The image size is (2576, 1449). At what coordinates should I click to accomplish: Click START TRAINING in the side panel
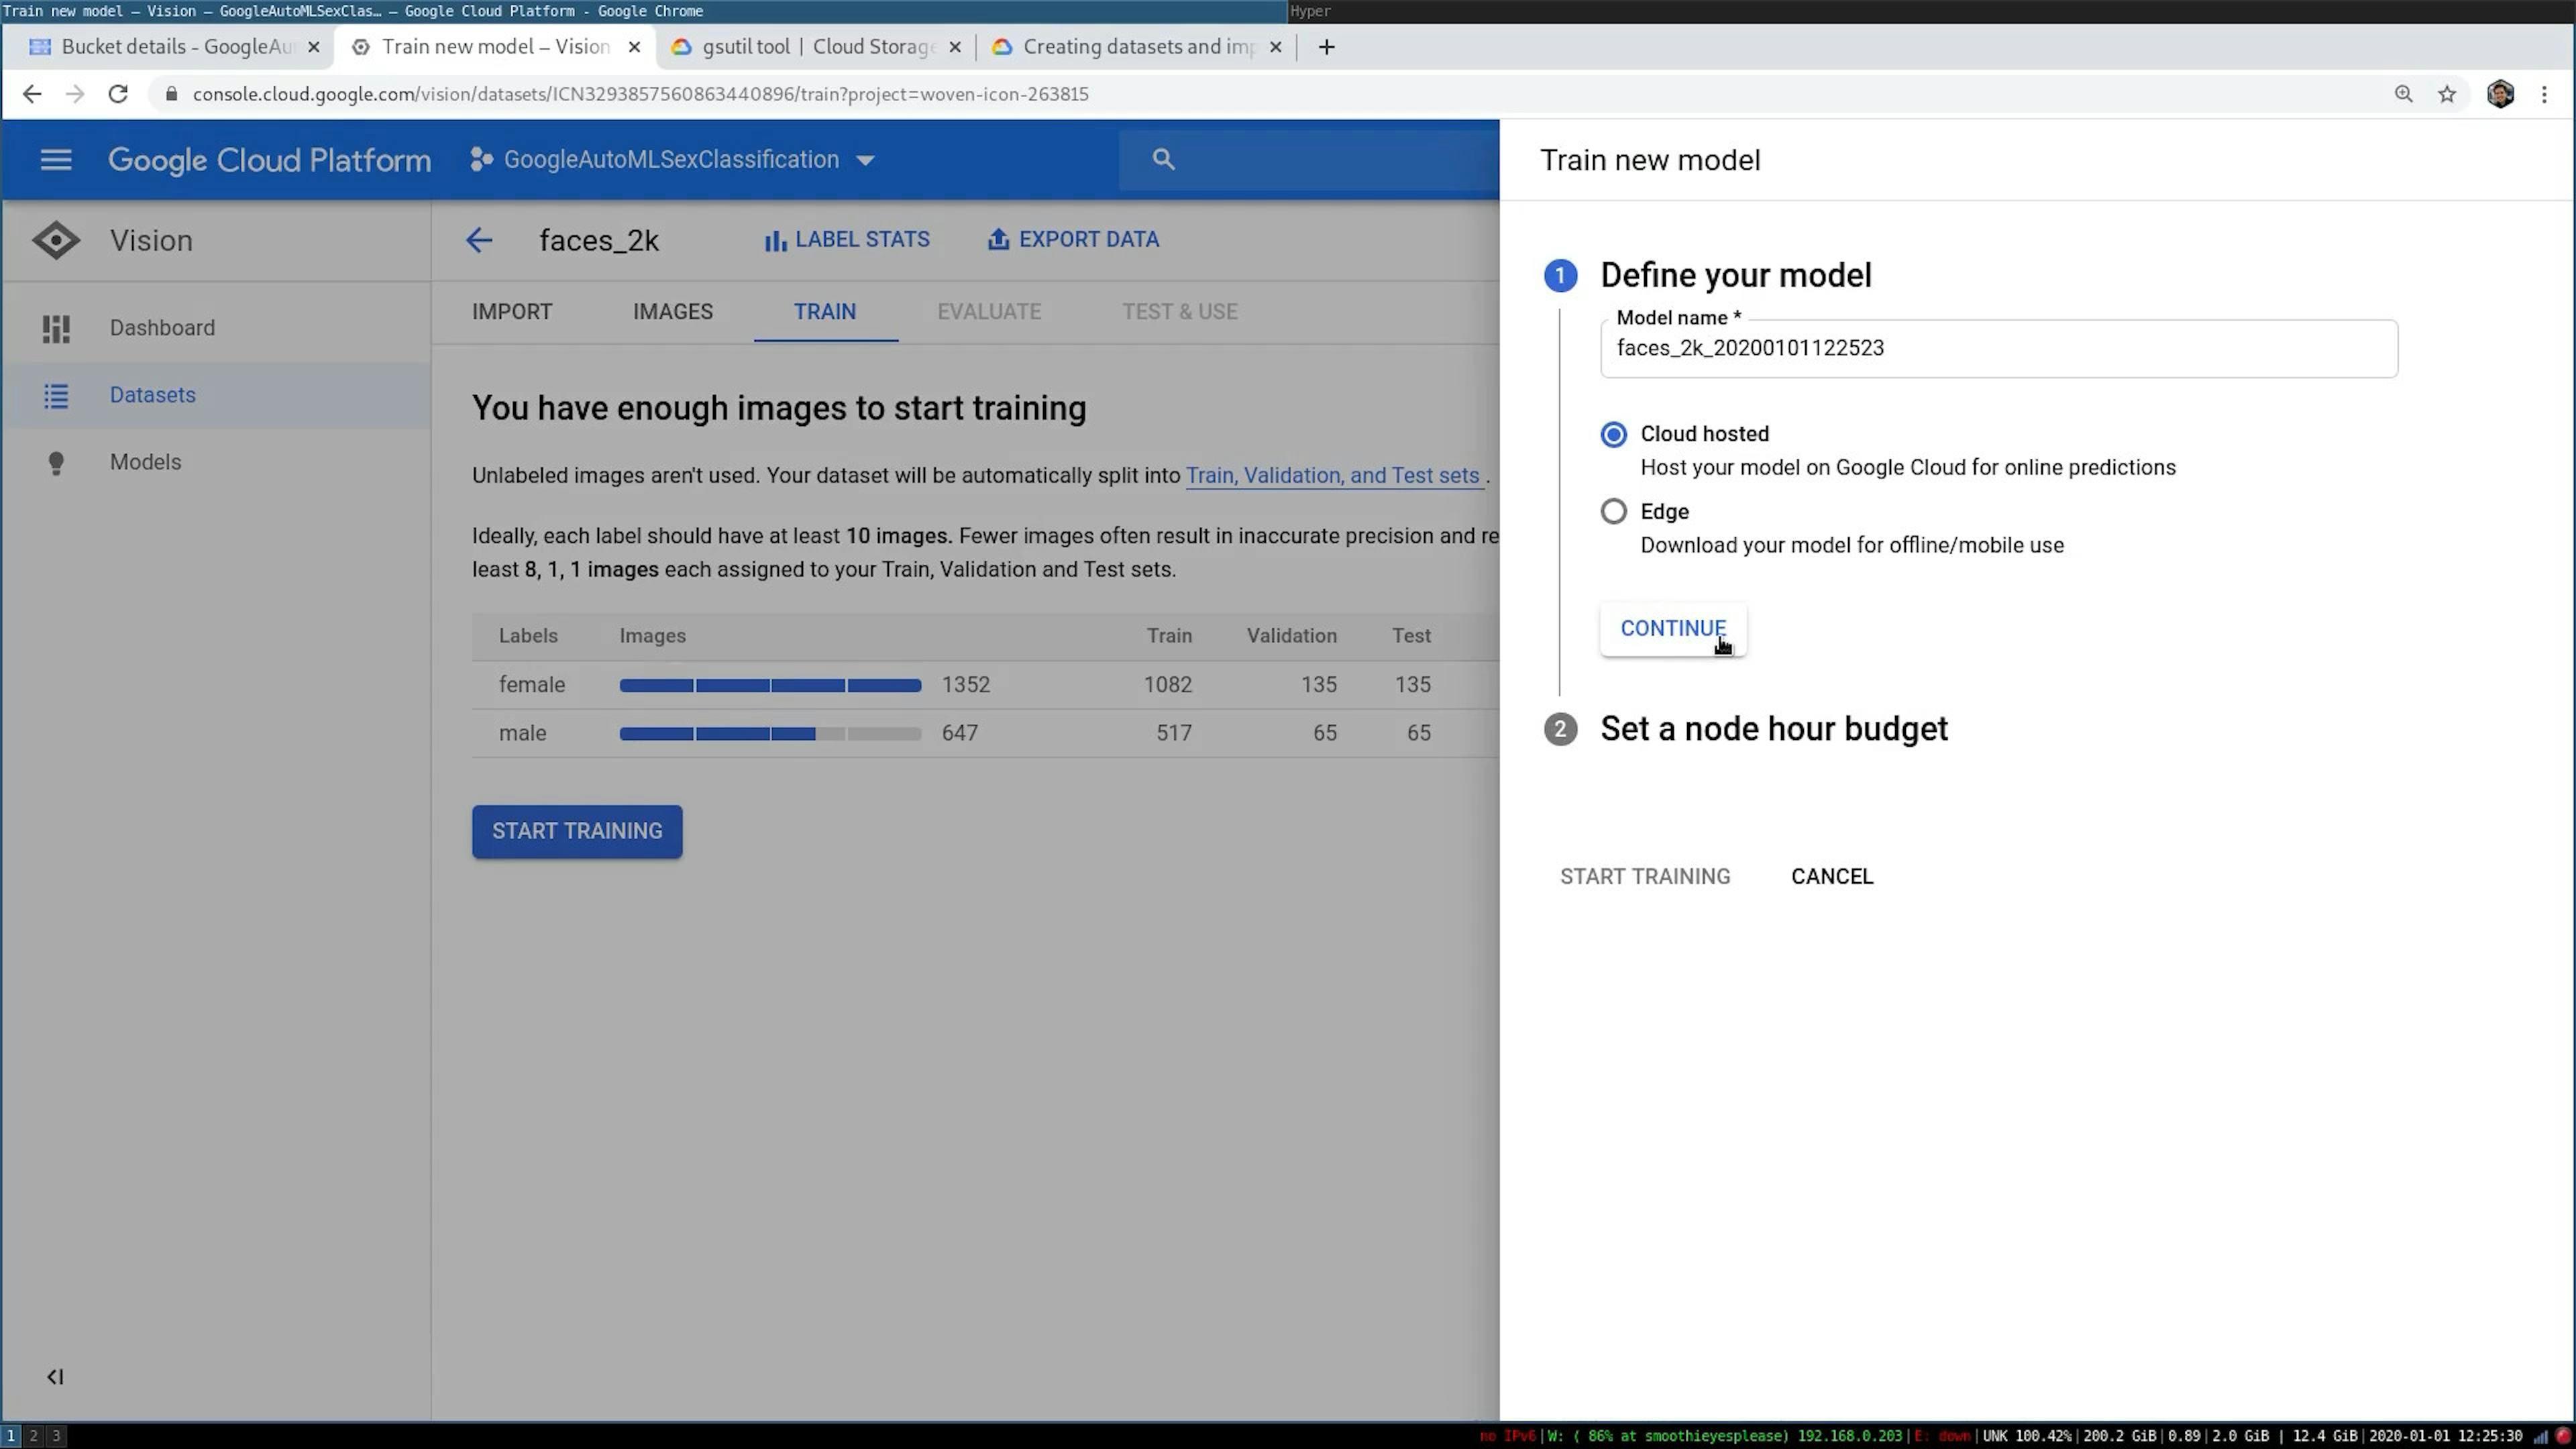1645,877
